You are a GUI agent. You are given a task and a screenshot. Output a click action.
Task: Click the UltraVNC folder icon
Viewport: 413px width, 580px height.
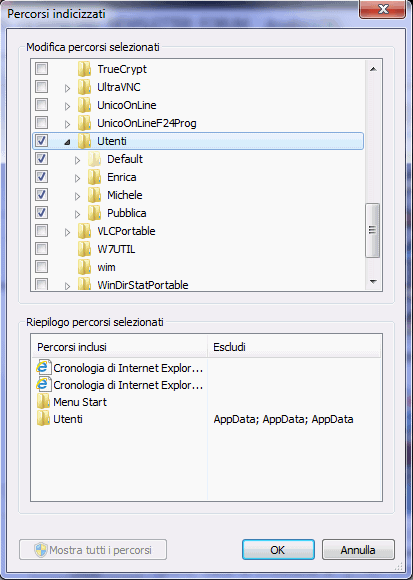click(x=84, y=87)
